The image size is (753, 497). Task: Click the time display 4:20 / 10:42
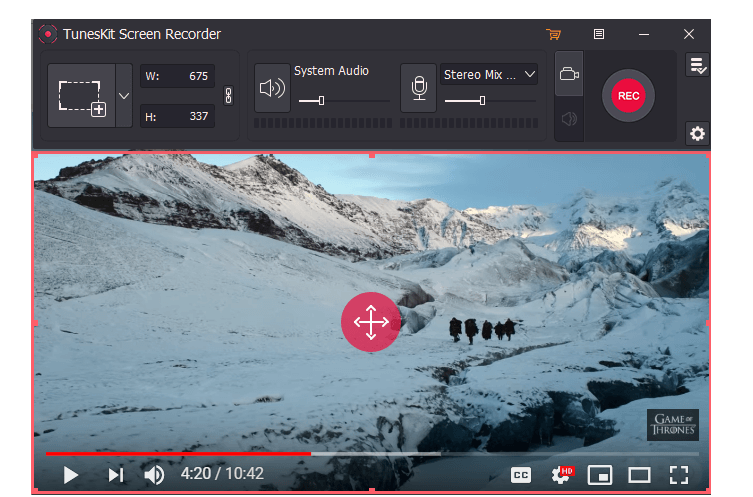(222, 474)
